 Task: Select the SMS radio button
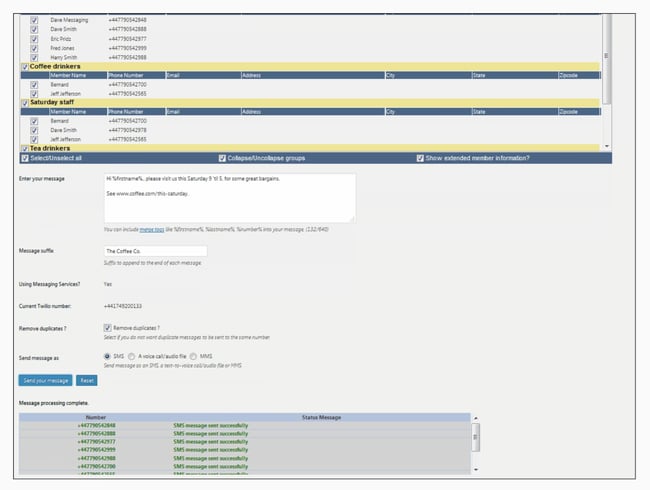(107, 356)
